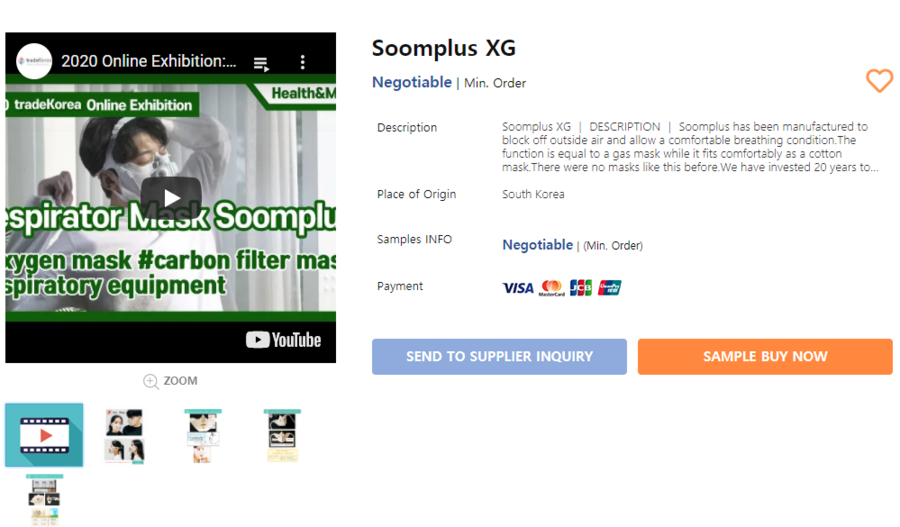The height and width of the screenshot is (527, 900).
Task: Select the video thumbnail with film icon
Action: pos(44,435)
